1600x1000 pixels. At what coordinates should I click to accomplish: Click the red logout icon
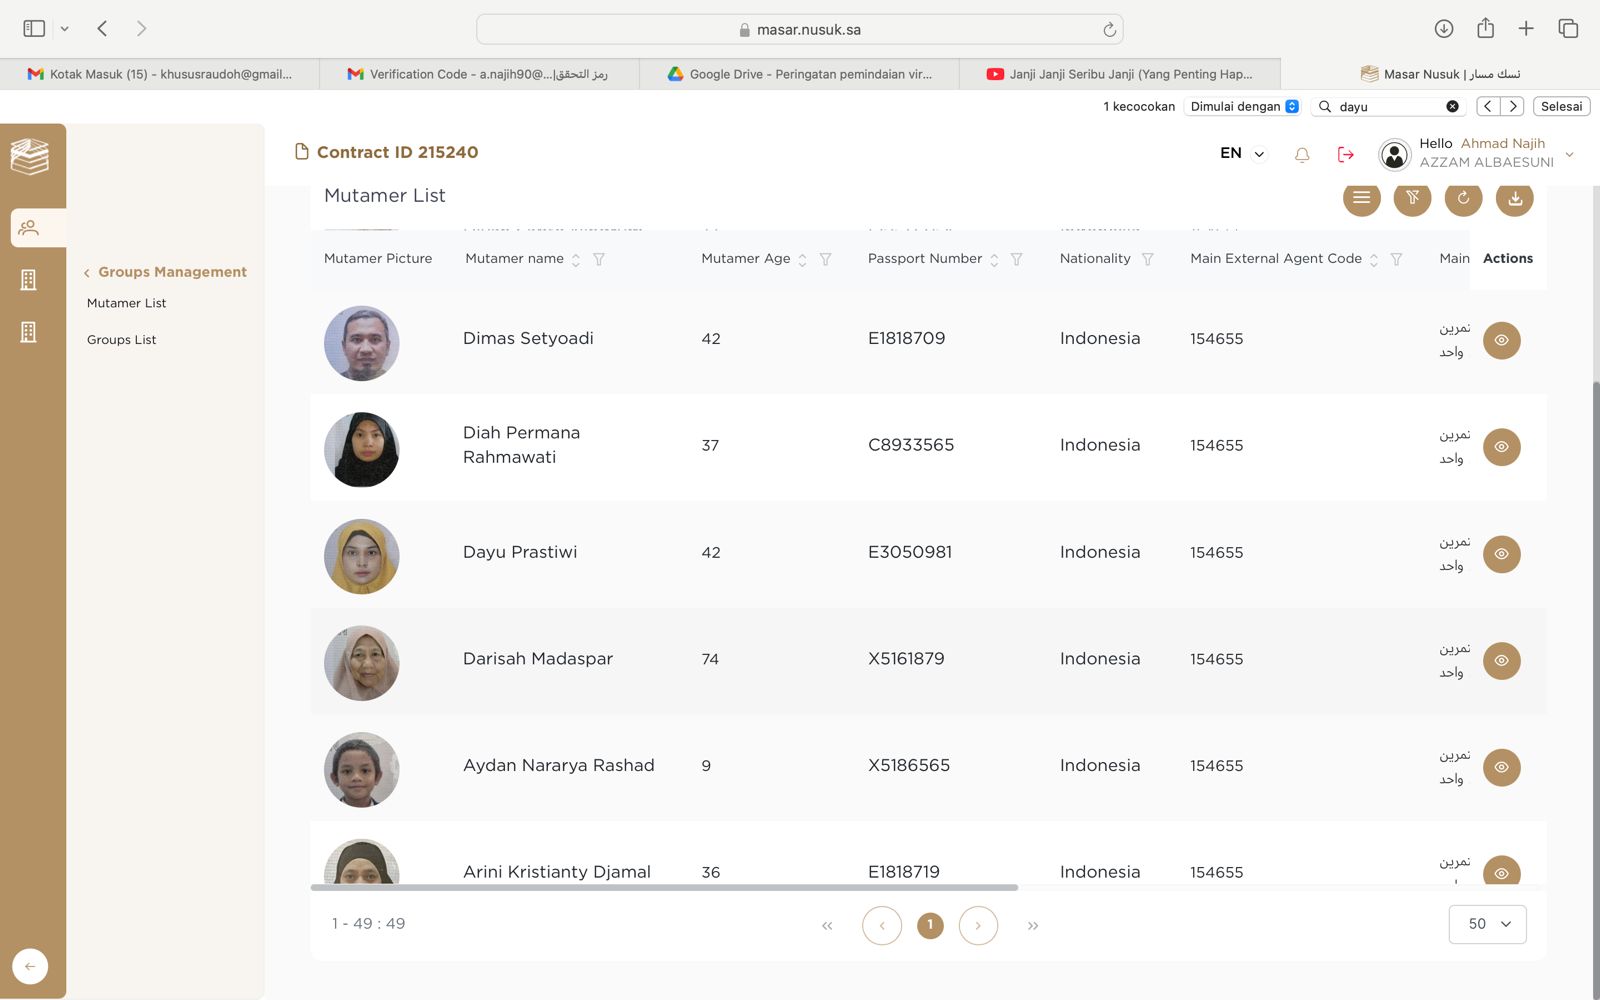tap(1345, 155)
